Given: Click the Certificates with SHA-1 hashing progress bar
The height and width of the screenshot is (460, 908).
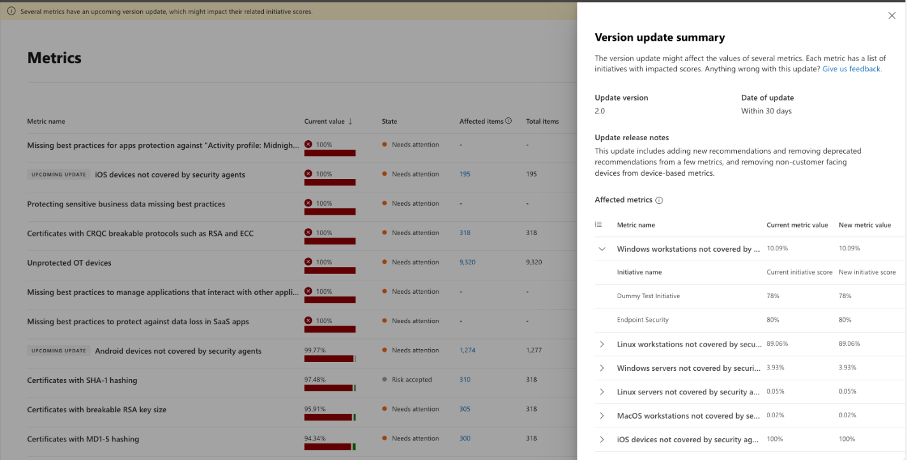Looking at the screenshot, I should tap(330, 388).
